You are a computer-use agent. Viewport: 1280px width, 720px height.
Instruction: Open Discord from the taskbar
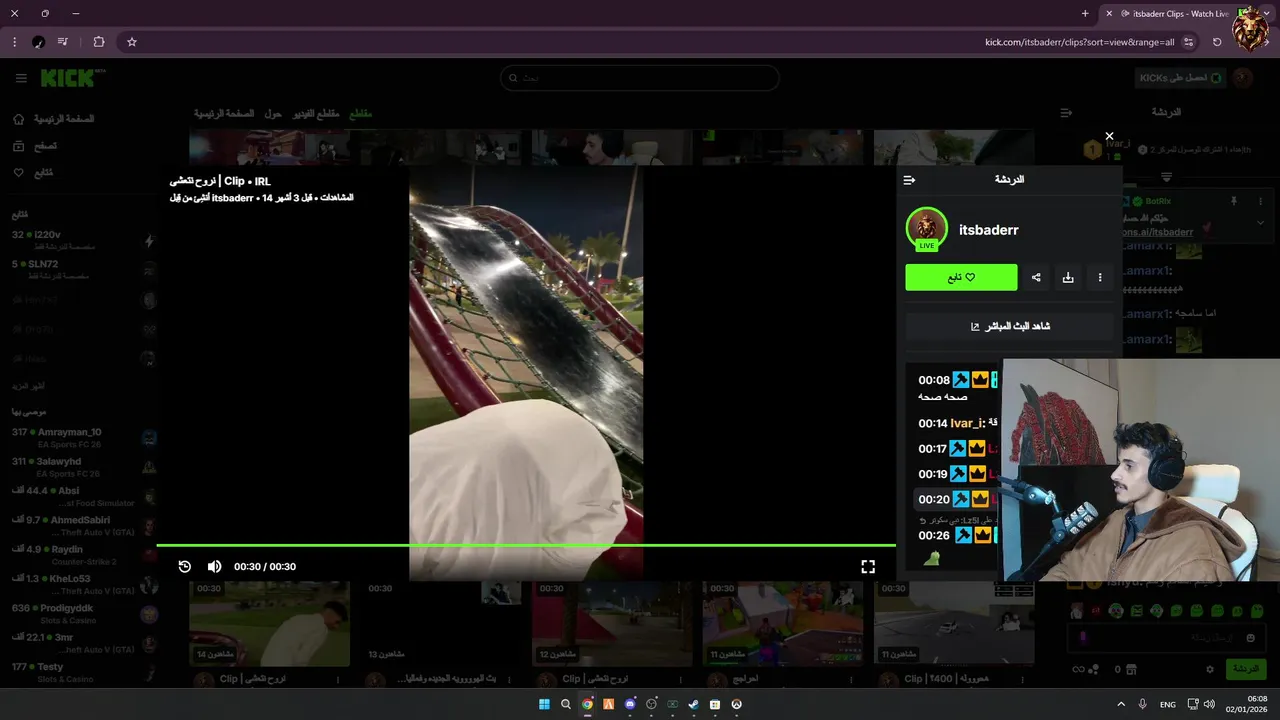[630, 704]
